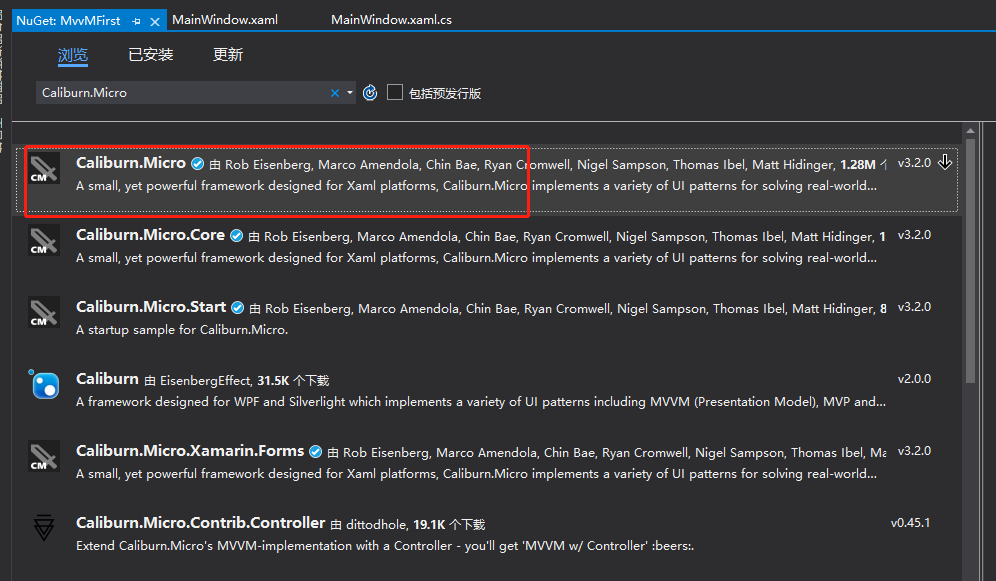Open the 浏览 (Browse) tab
996x581 pixels.
pos(73,55)
